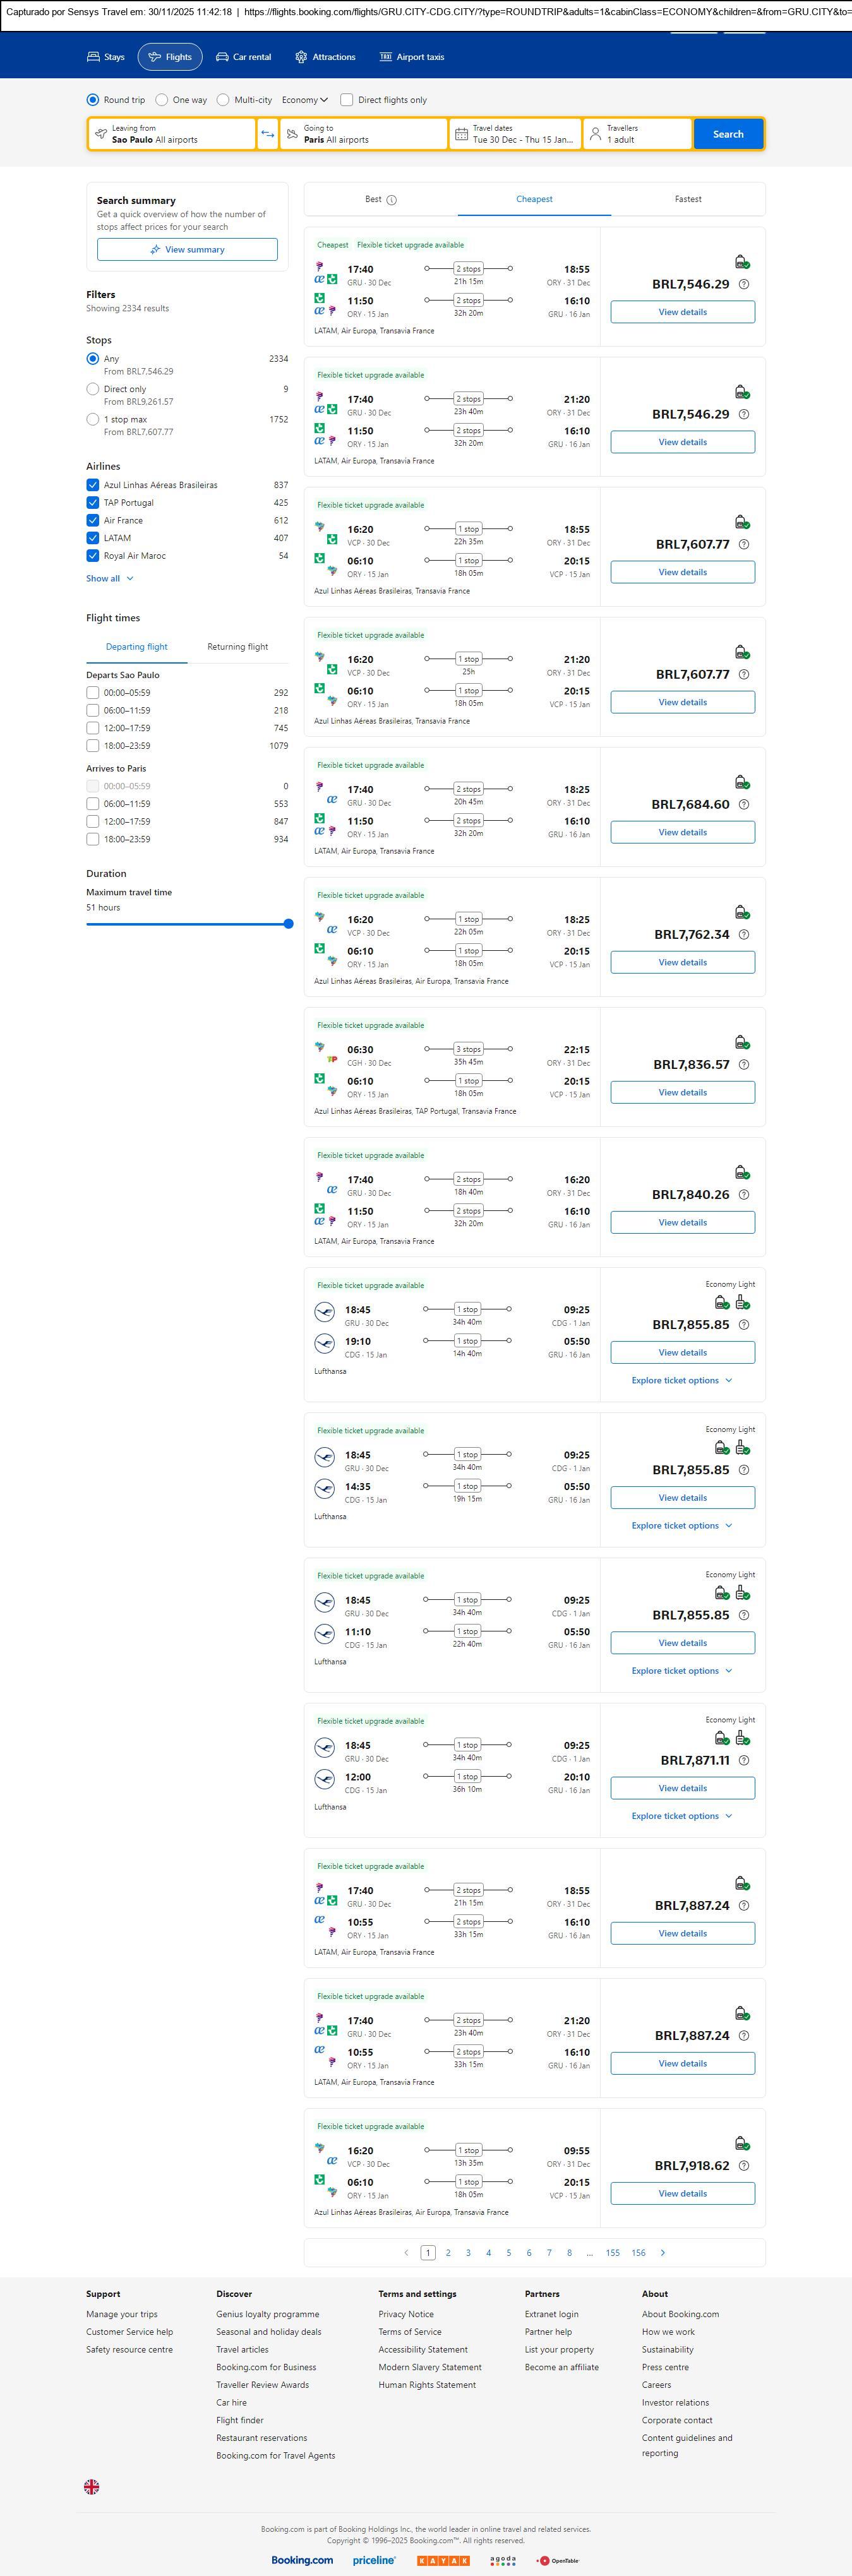The image size is (852, 2576).
Task: Click the info icon next to Best tab
Action: click(x=392, y=200)
